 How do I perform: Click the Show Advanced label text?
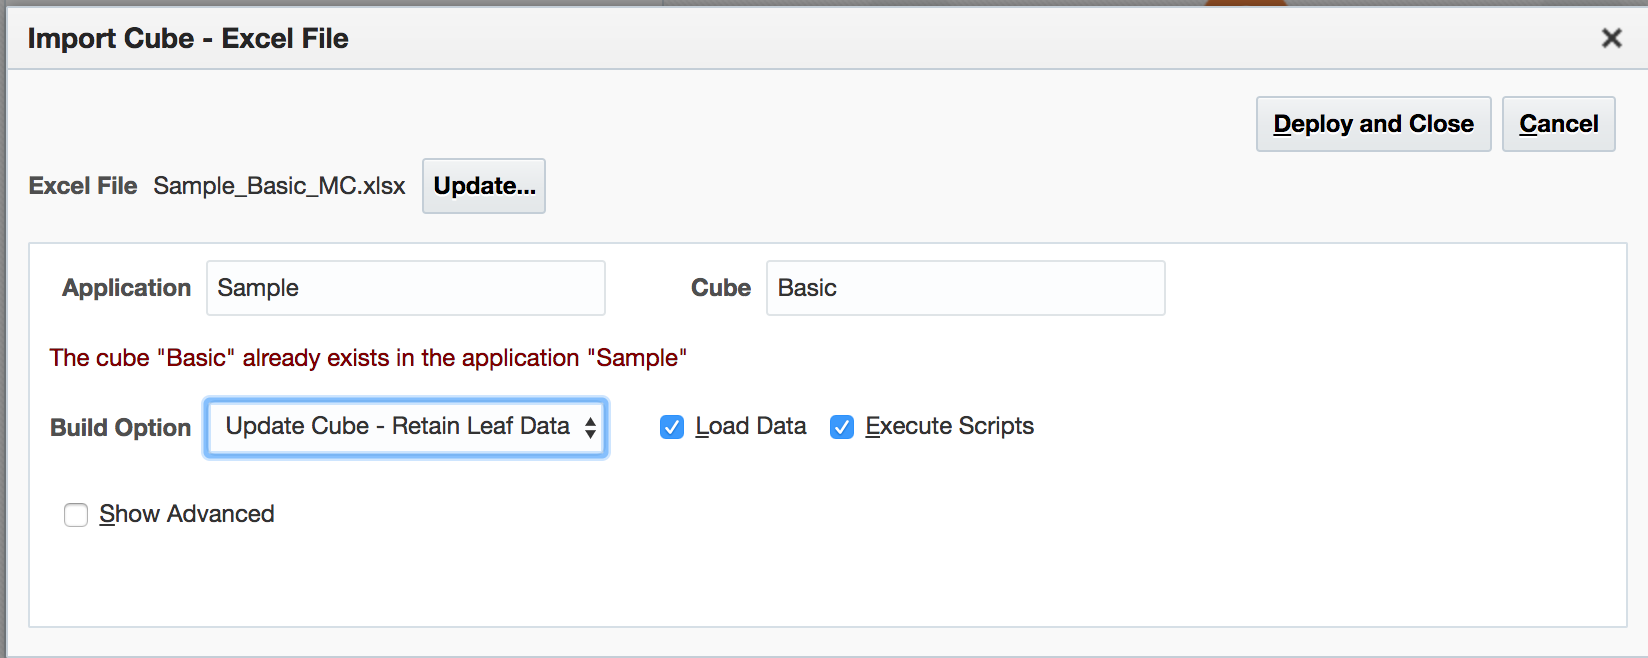tap(186, 514)
